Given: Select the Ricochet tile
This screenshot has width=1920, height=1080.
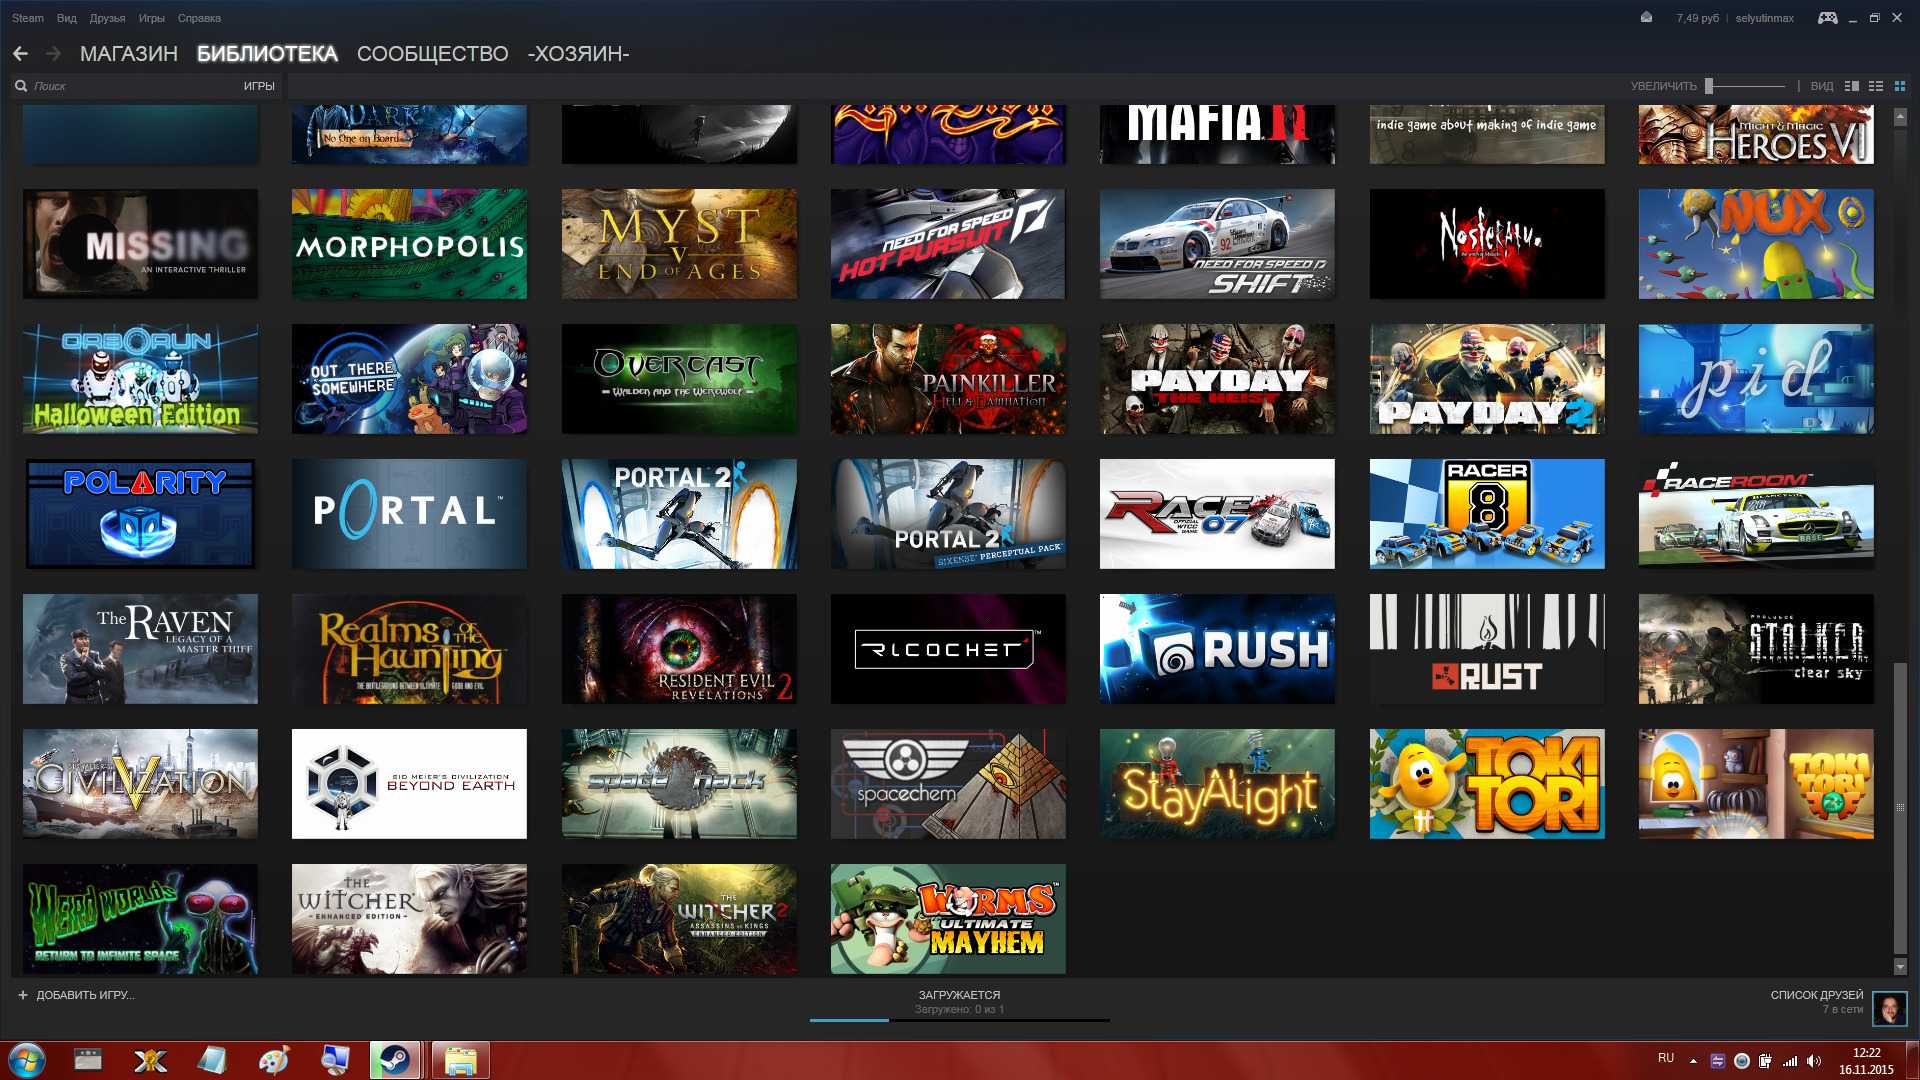Looking at the screenshot, I should 948,648.
